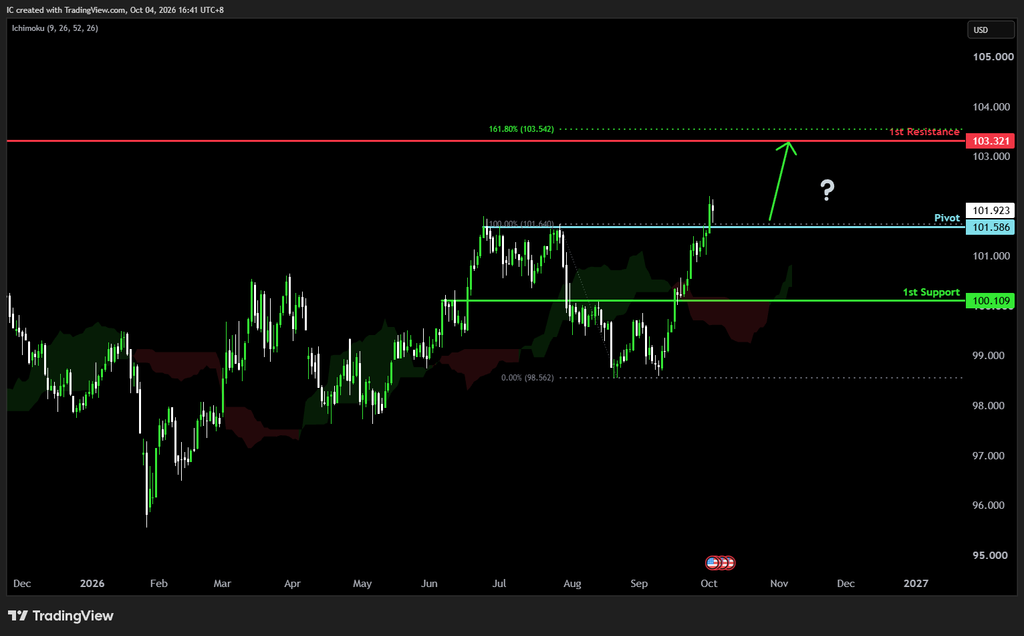Screen dimensions: 1024x636
Task: Click the Feb label on time axis
Action: click(159, 584)
